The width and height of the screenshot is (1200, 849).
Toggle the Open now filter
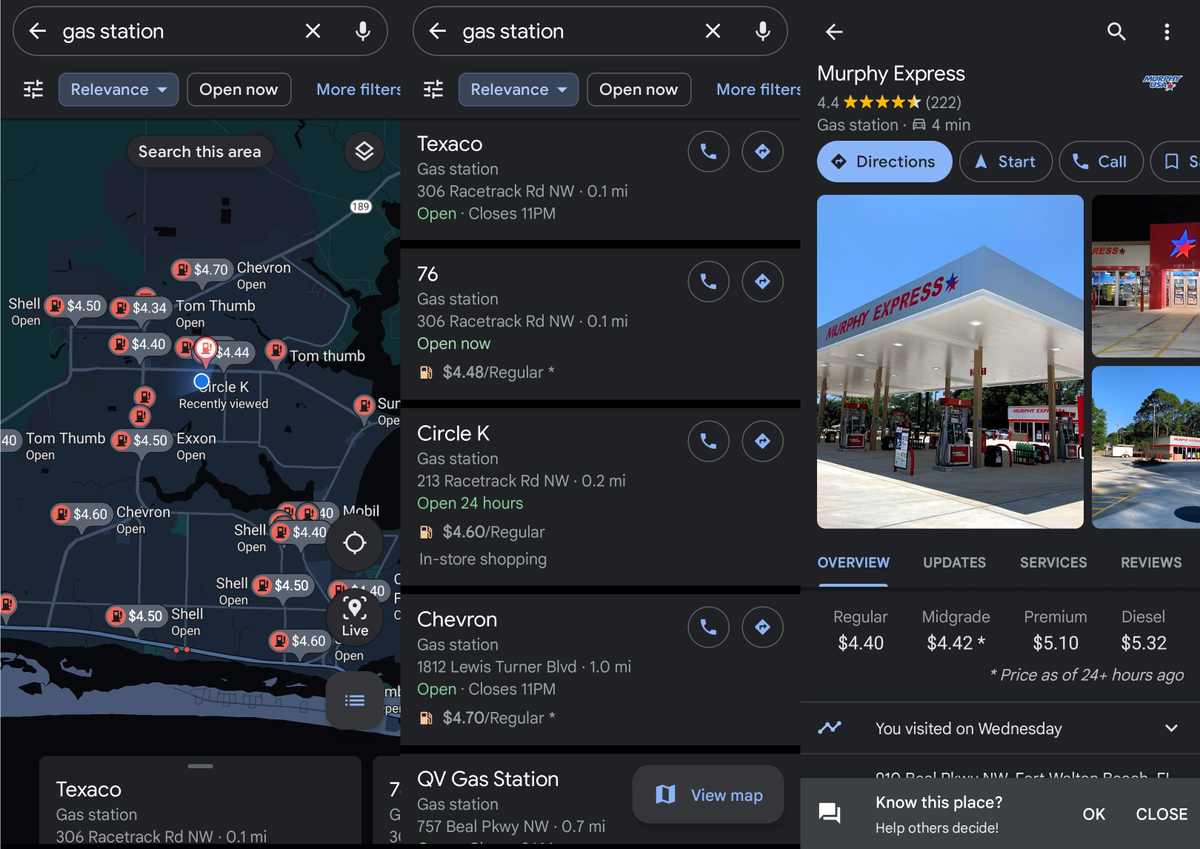(x=239, y=89)
